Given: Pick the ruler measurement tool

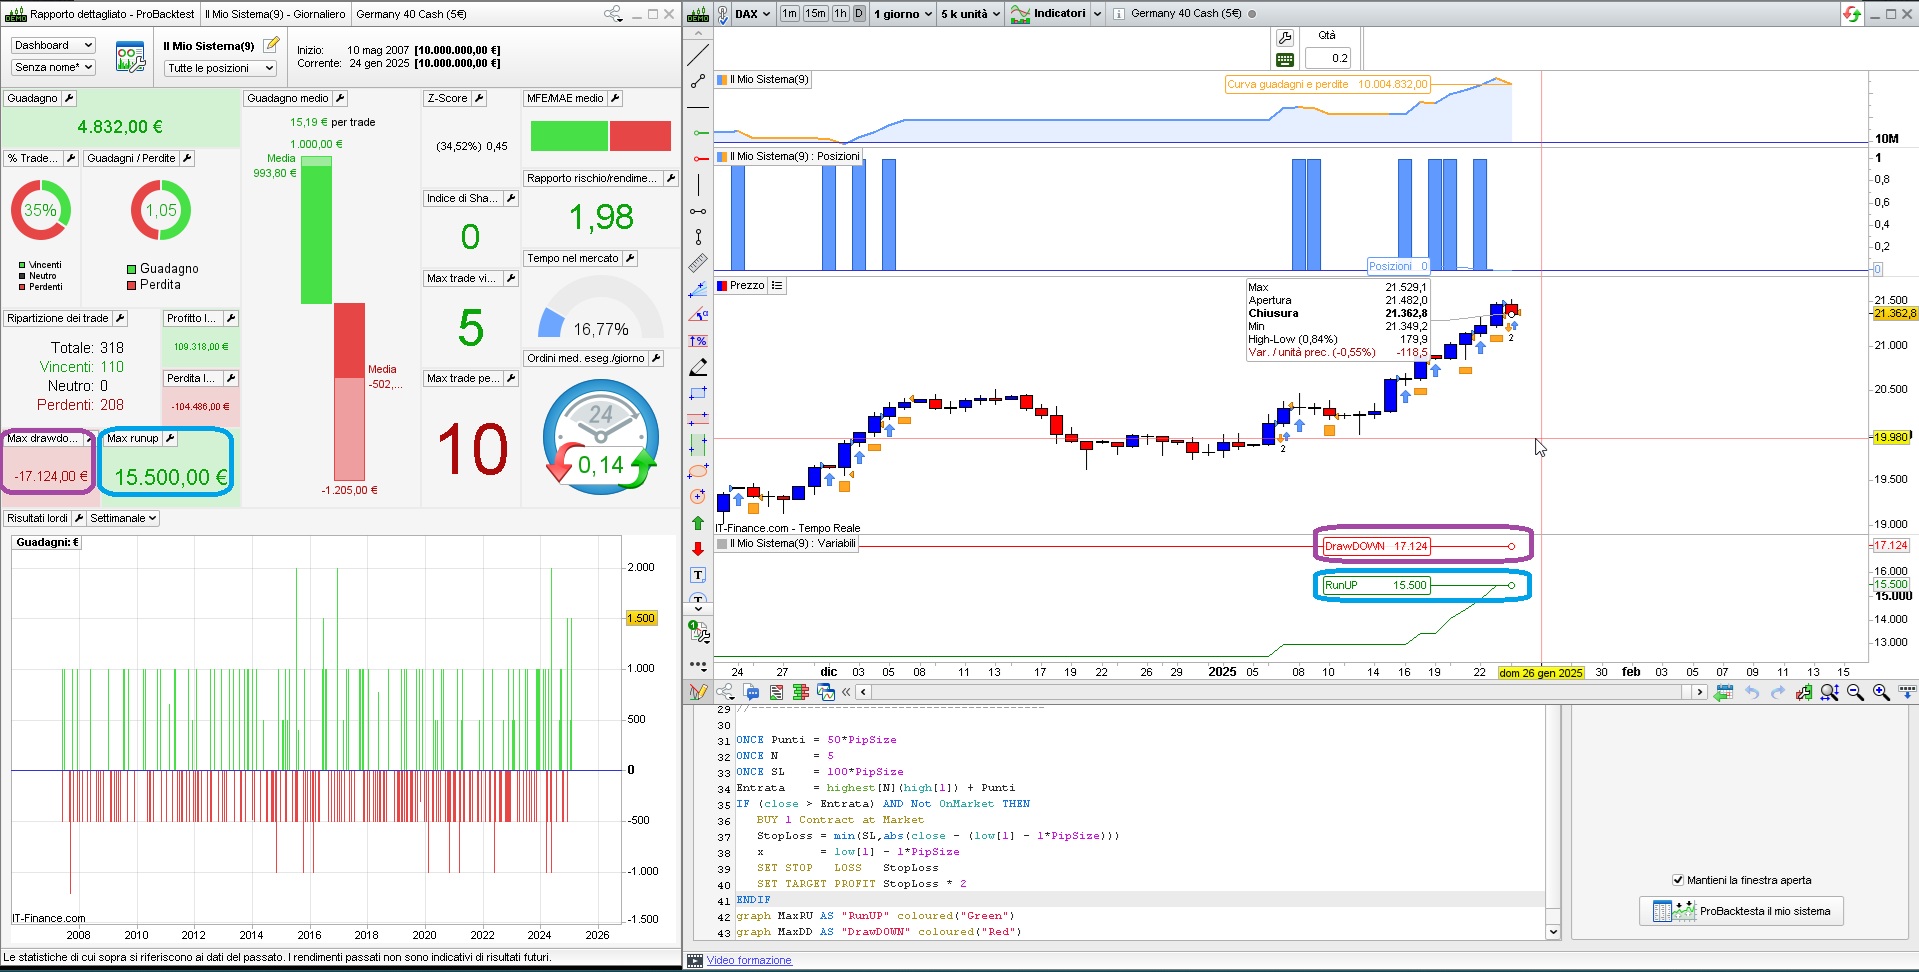Looking at the screenshot, I should [x=698, y=263].
